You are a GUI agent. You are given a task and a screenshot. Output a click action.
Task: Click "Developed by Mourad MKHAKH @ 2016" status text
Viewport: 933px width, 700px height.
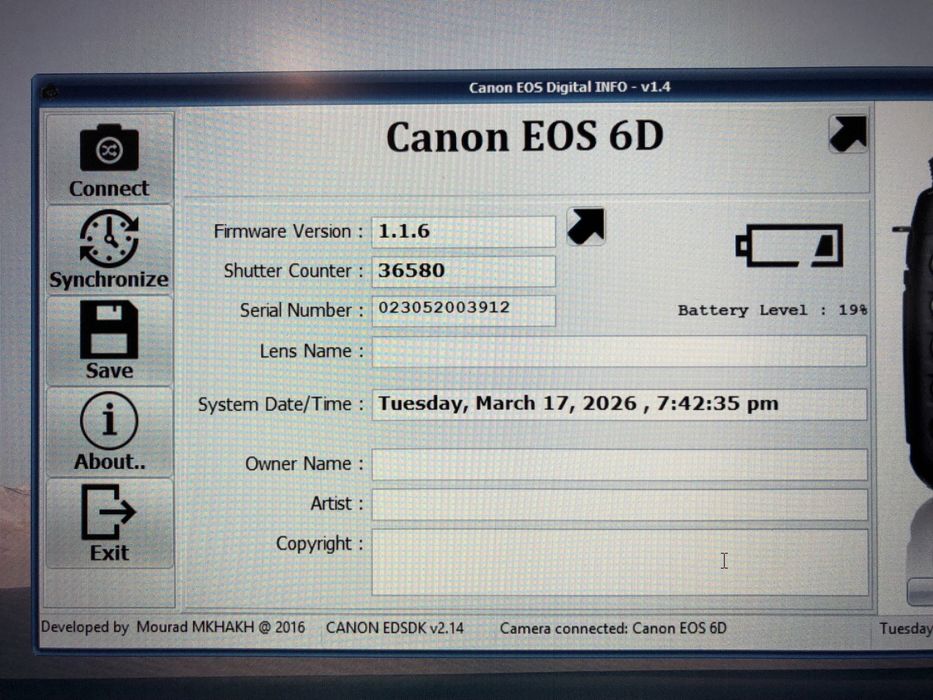tap(173, 627)
